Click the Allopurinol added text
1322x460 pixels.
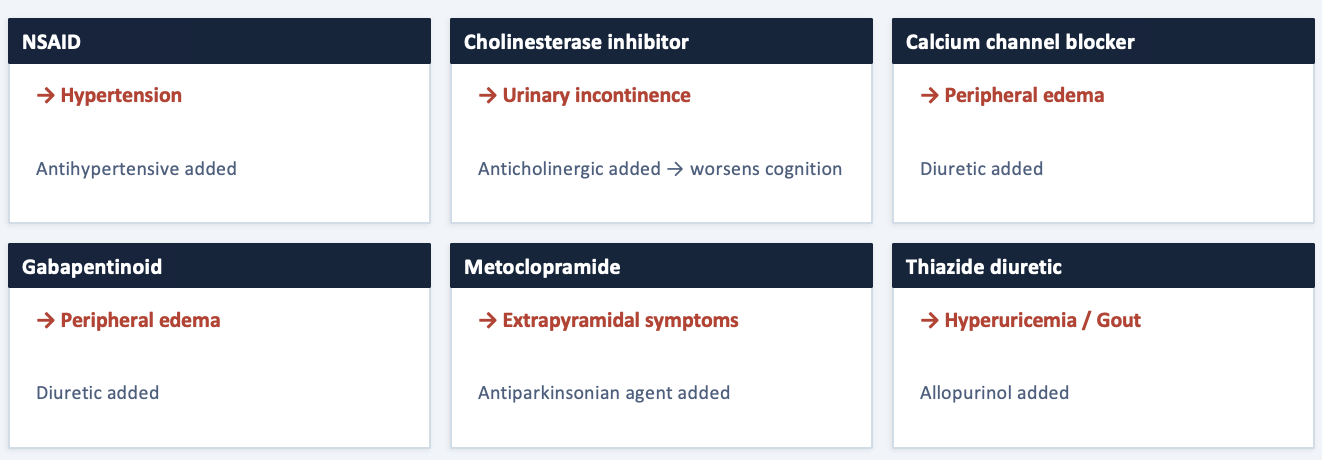click(x=994, y=393)
